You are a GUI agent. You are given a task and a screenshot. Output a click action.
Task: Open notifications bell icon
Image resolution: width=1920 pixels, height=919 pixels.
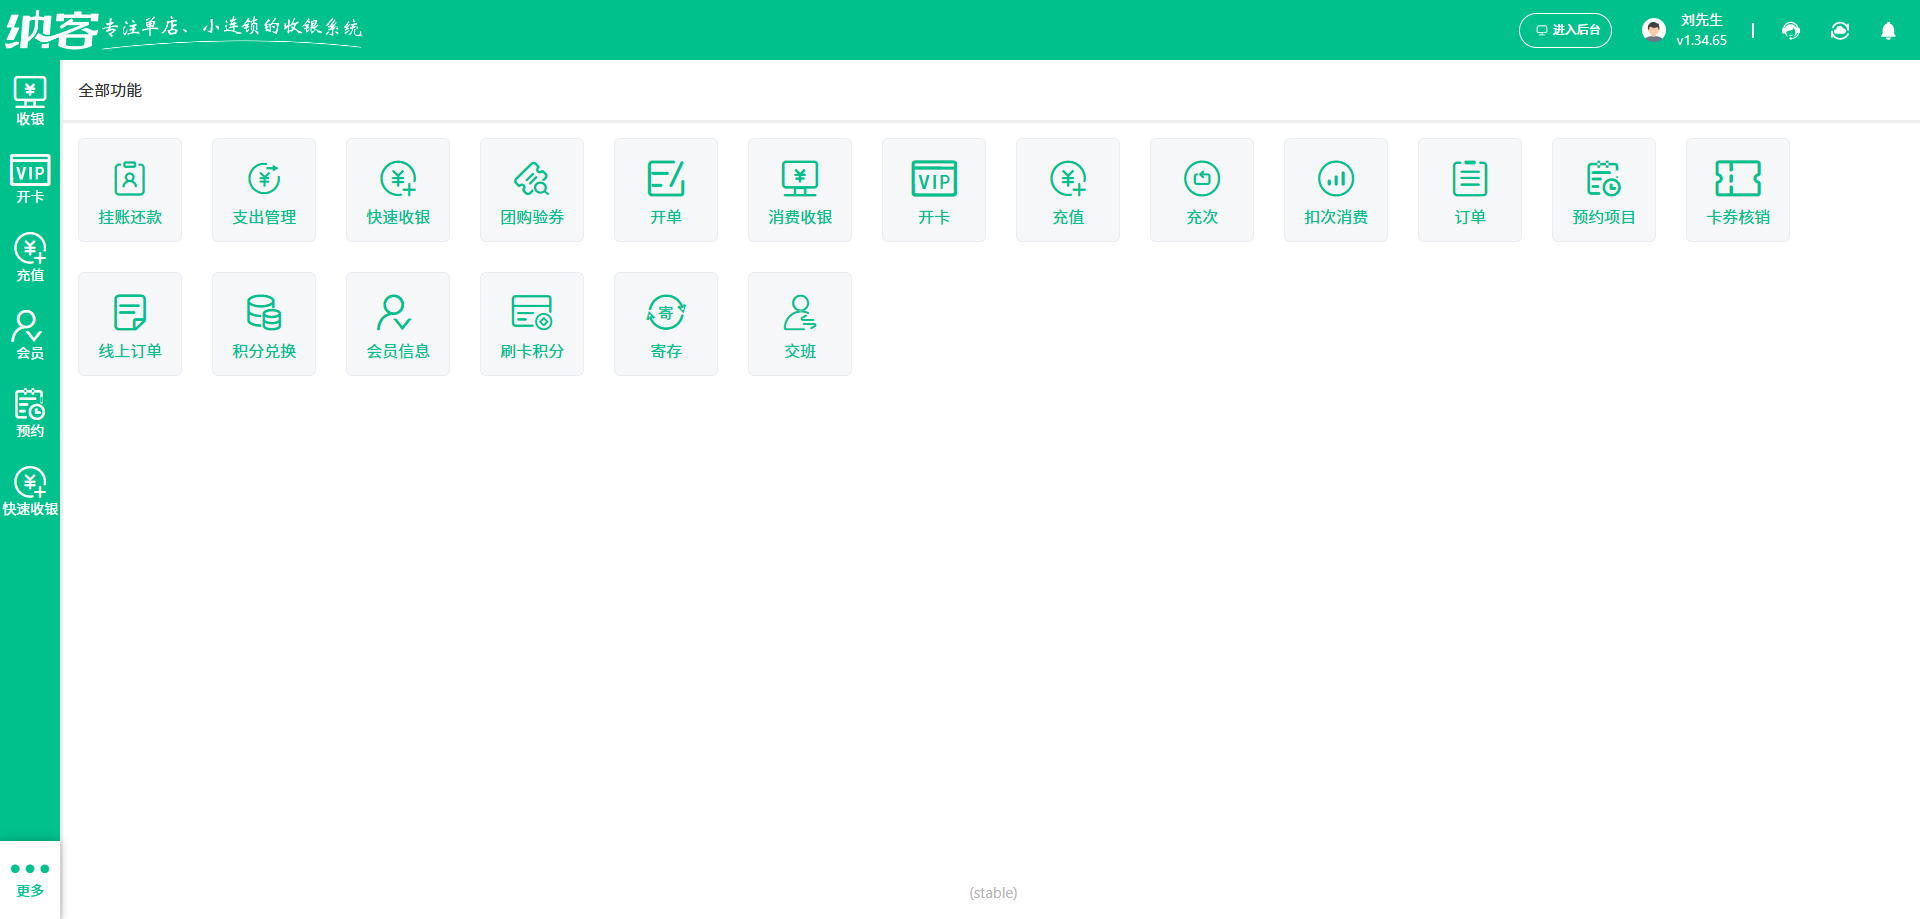1888,31
